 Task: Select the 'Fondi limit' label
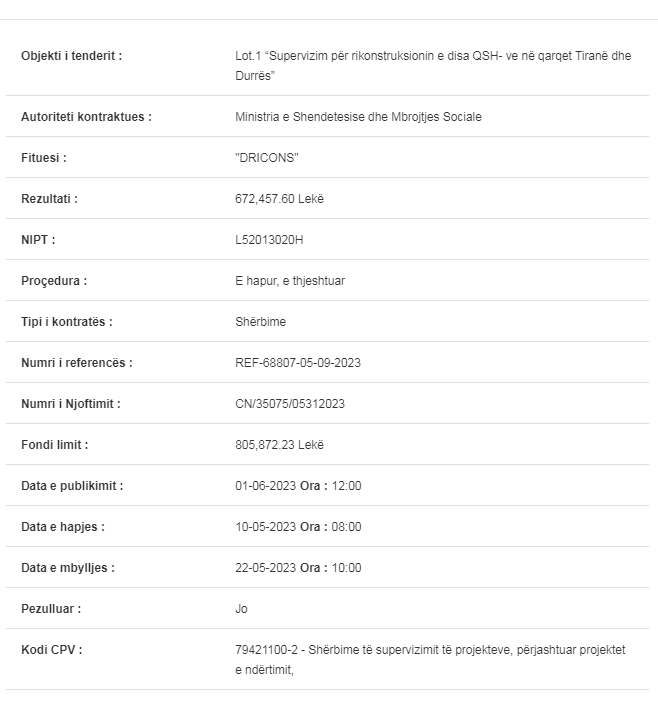pyautogui.click(x=54, y=445)
